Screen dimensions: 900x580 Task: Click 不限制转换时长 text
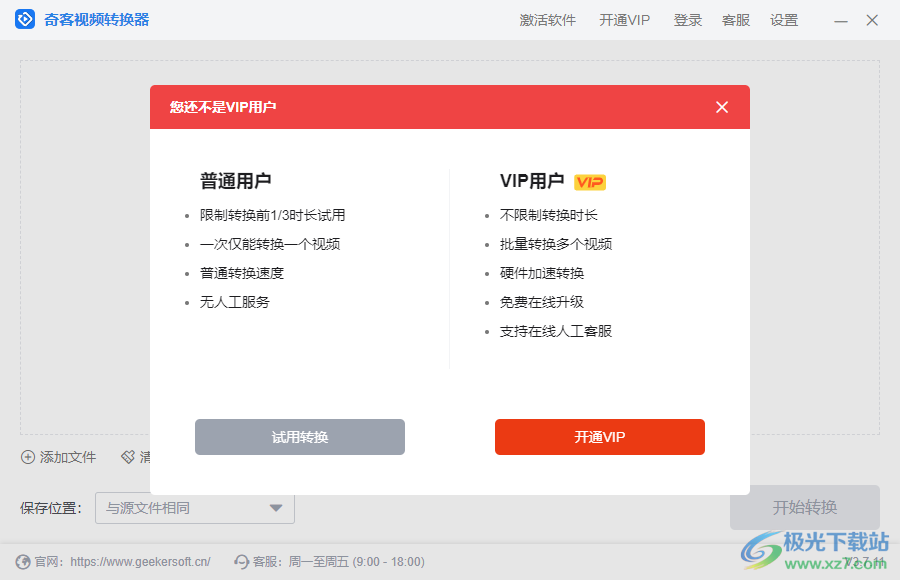(549, 215)
